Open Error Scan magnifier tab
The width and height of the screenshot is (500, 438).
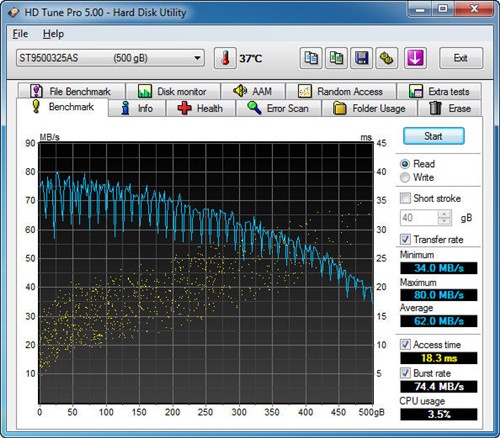tap(254, 108)
